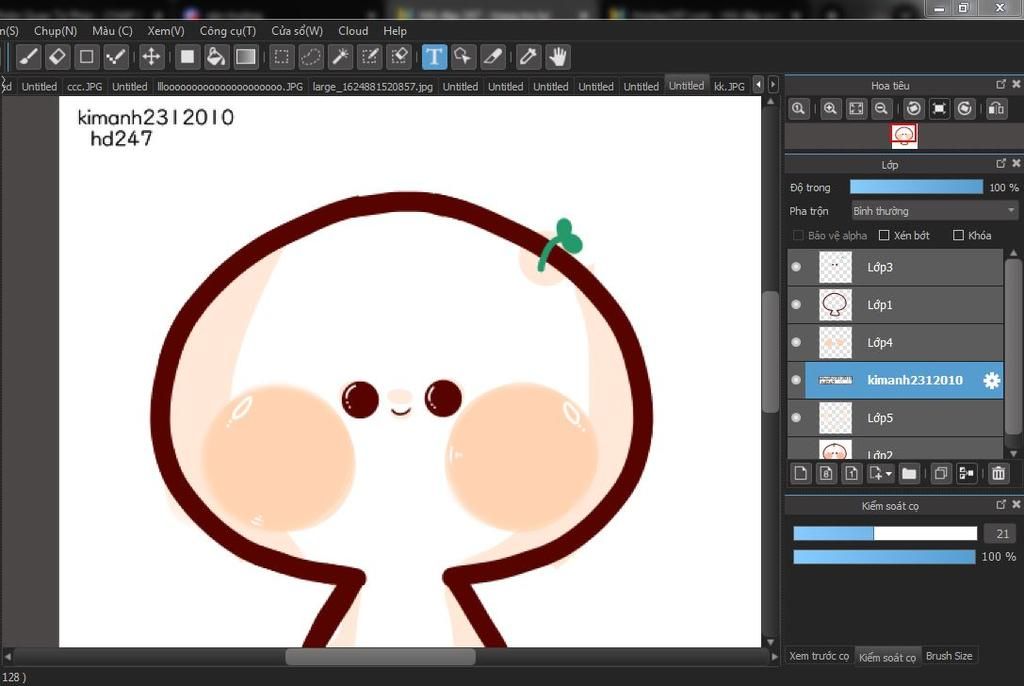Viewport: 1024px width, 686px height.
Task: Enable the Xén bớt clipping checkbox
Action: point(884,235)
